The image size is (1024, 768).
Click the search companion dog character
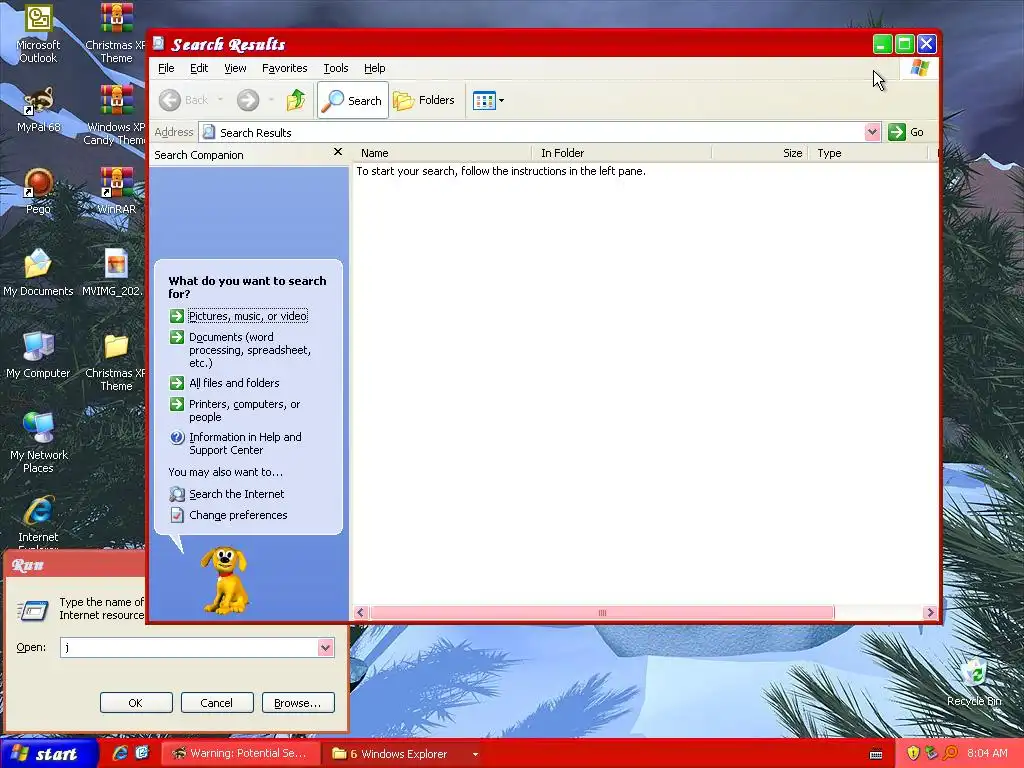click(225, 580)
